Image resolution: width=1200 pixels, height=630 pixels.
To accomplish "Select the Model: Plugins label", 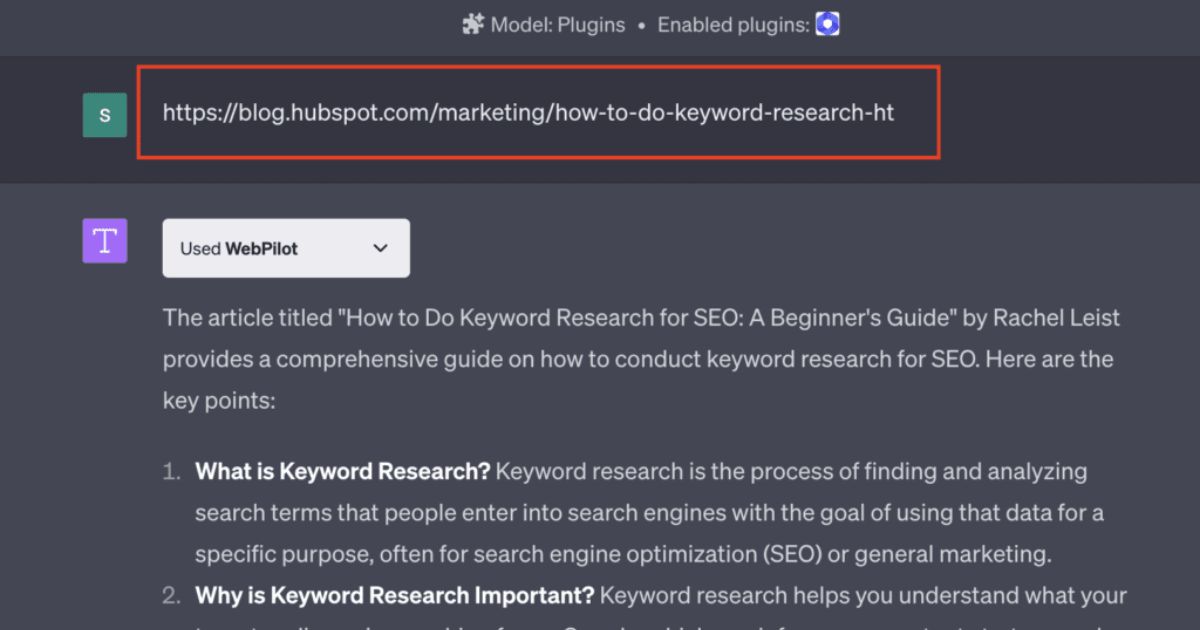I will point(557,26).
